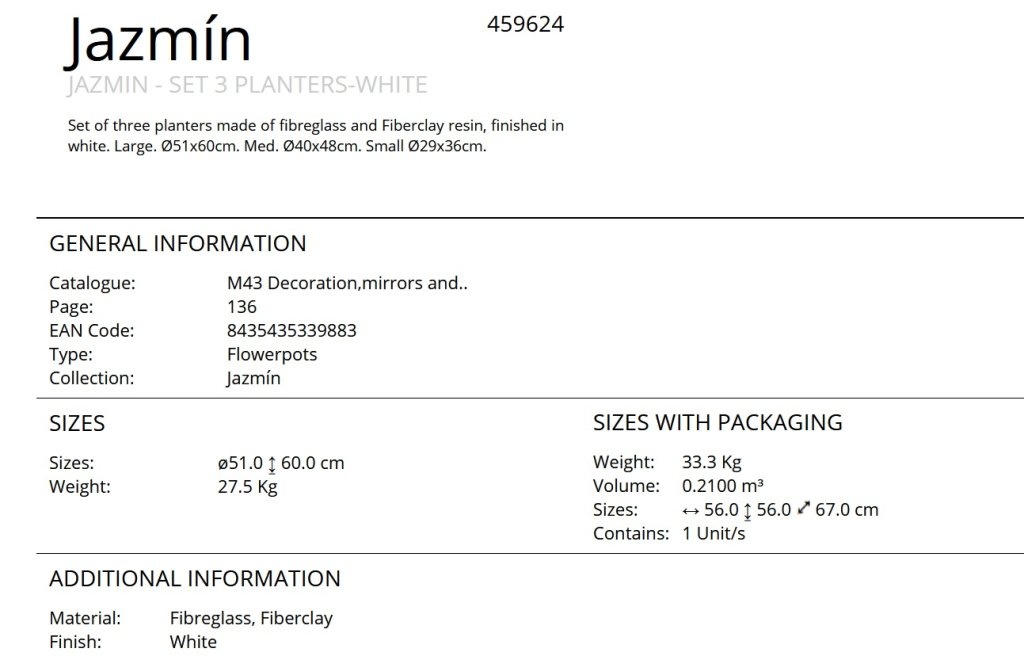Click the catalogue value M43 Decoration,mirrors and..
This screenshot has width=1024, height=656.
coord(347,283)
